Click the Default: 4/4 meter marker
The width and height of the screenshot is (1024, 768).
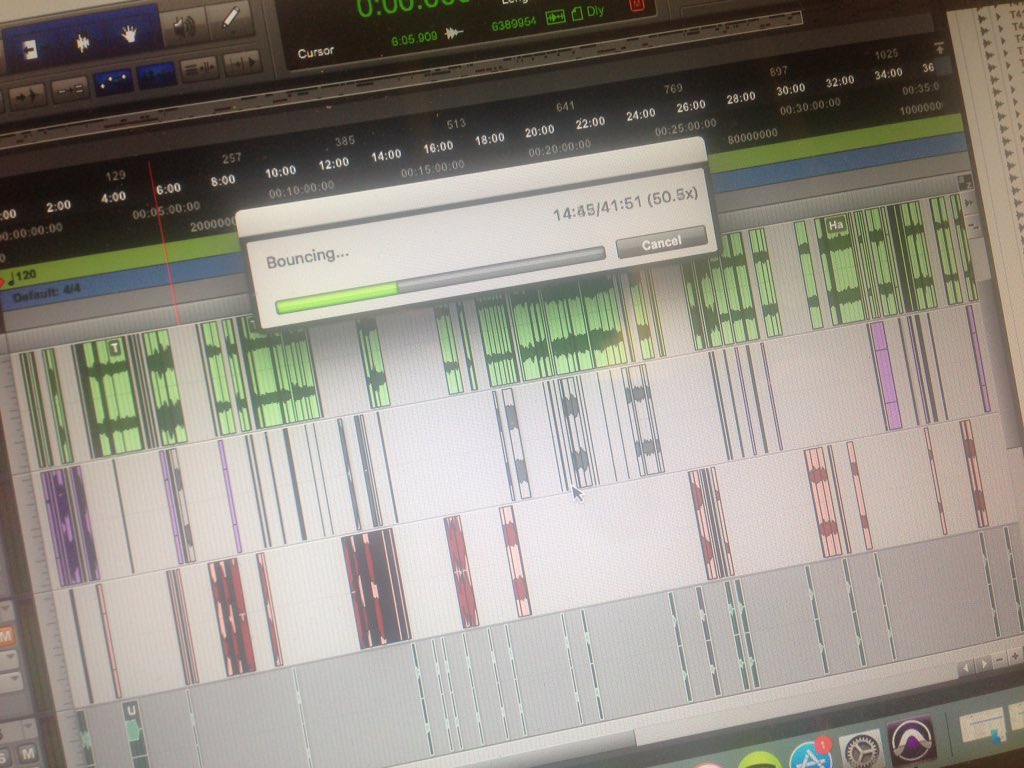click(x=46, y=294)
